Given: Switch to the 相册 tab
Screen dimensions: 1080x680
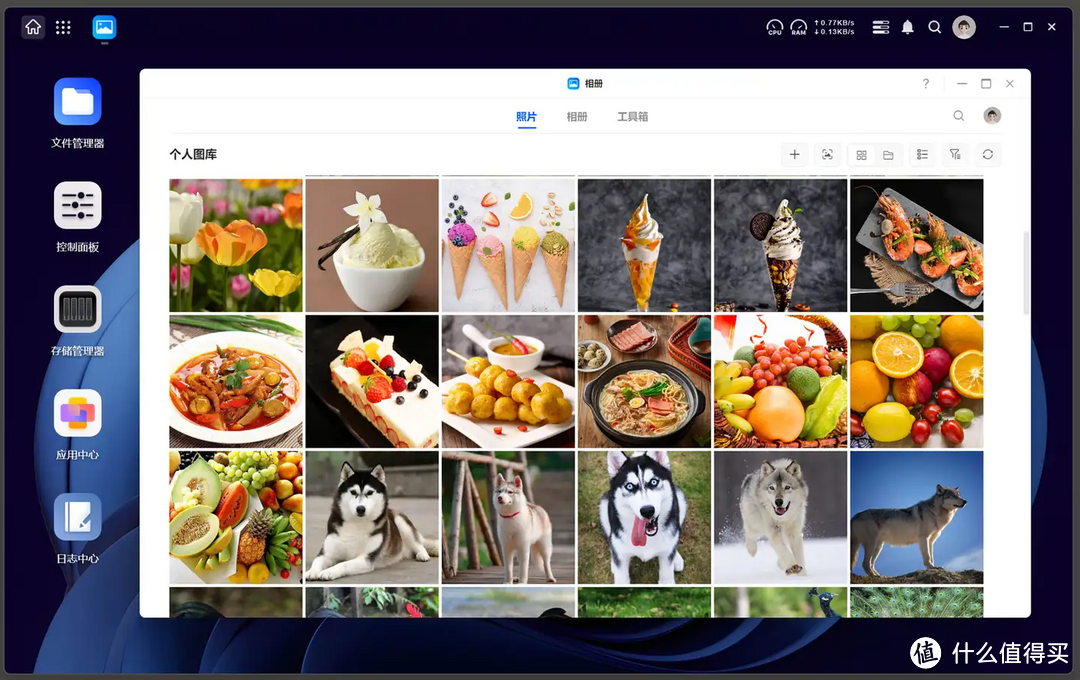Looking at the screenshot, I should tap(577, 117).
